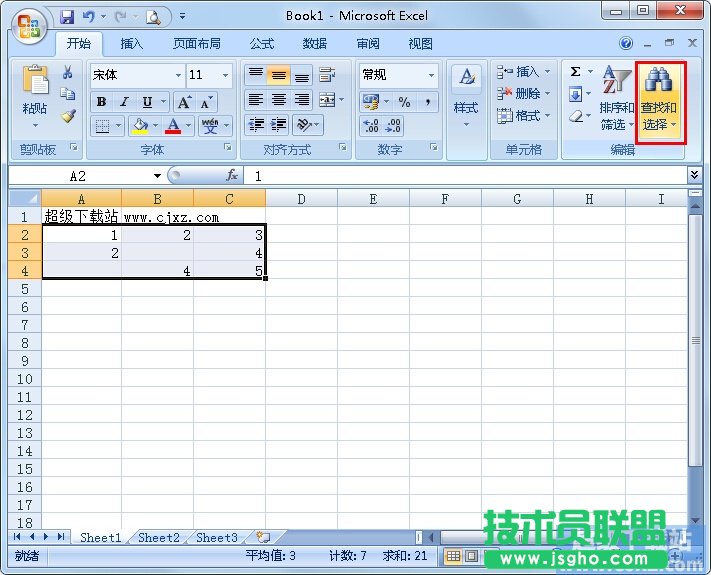Open the 常规 number format dropdown

[431, 75]
